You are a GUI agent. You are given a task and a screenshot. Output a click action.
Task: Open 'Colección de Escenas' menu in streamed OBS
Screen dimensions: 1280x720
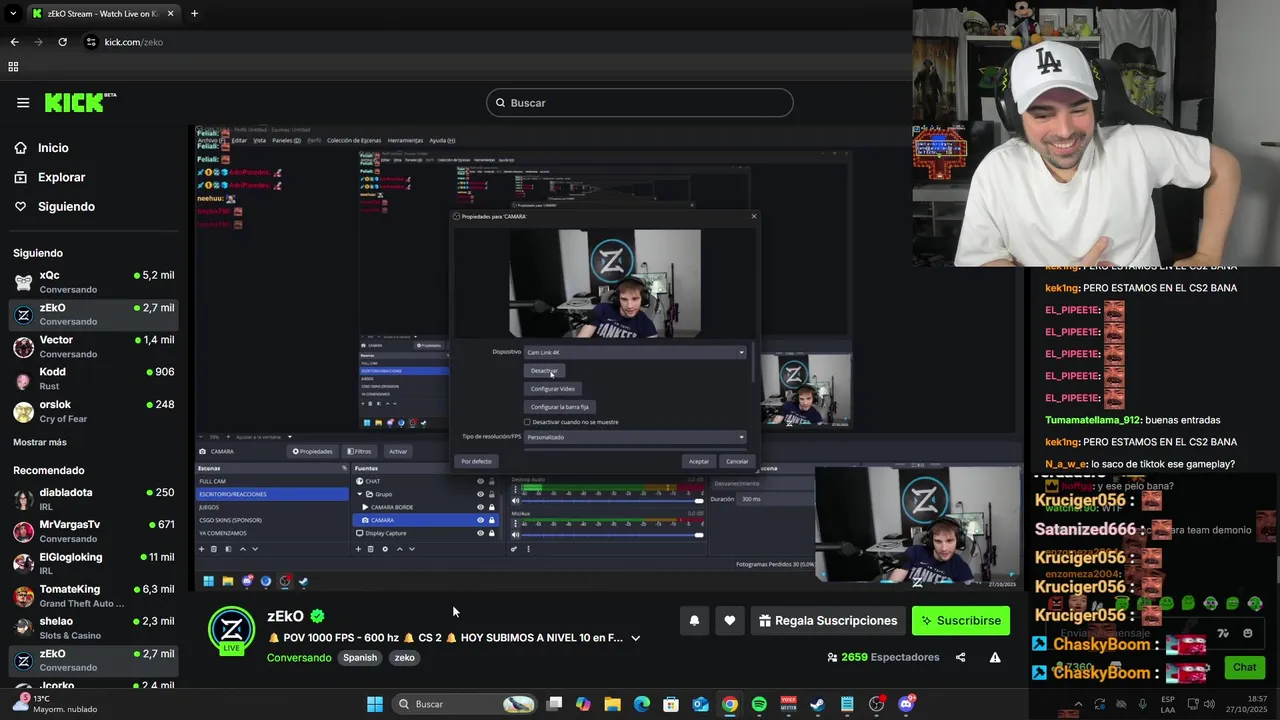[354, 140]
